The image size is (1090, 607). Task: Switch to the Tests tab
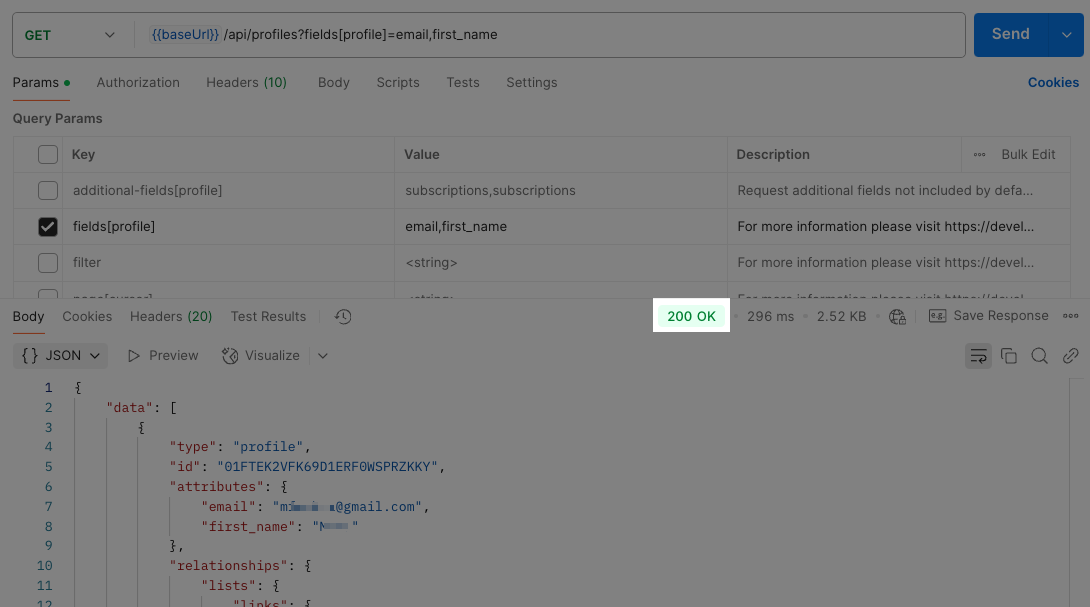click(x=463, y=82)
